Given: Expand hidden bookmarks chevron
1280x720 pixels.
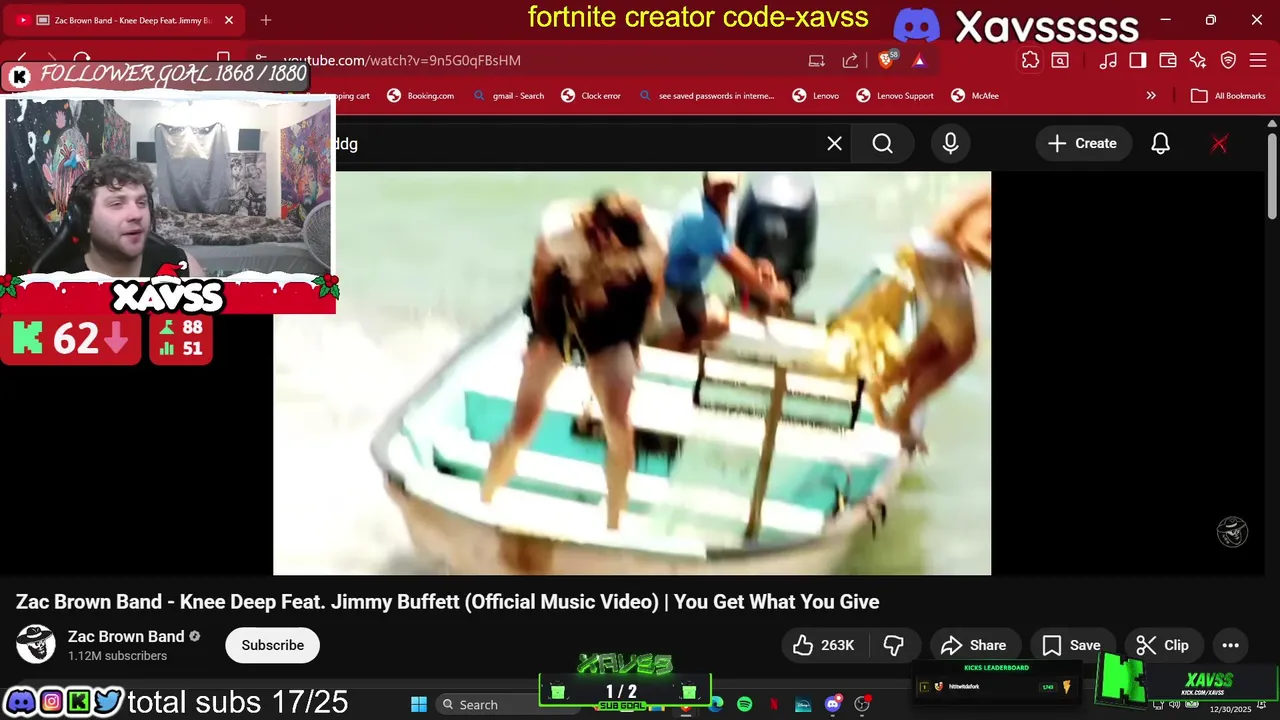Looking at the screenshot, I should tap(1151, 96).
